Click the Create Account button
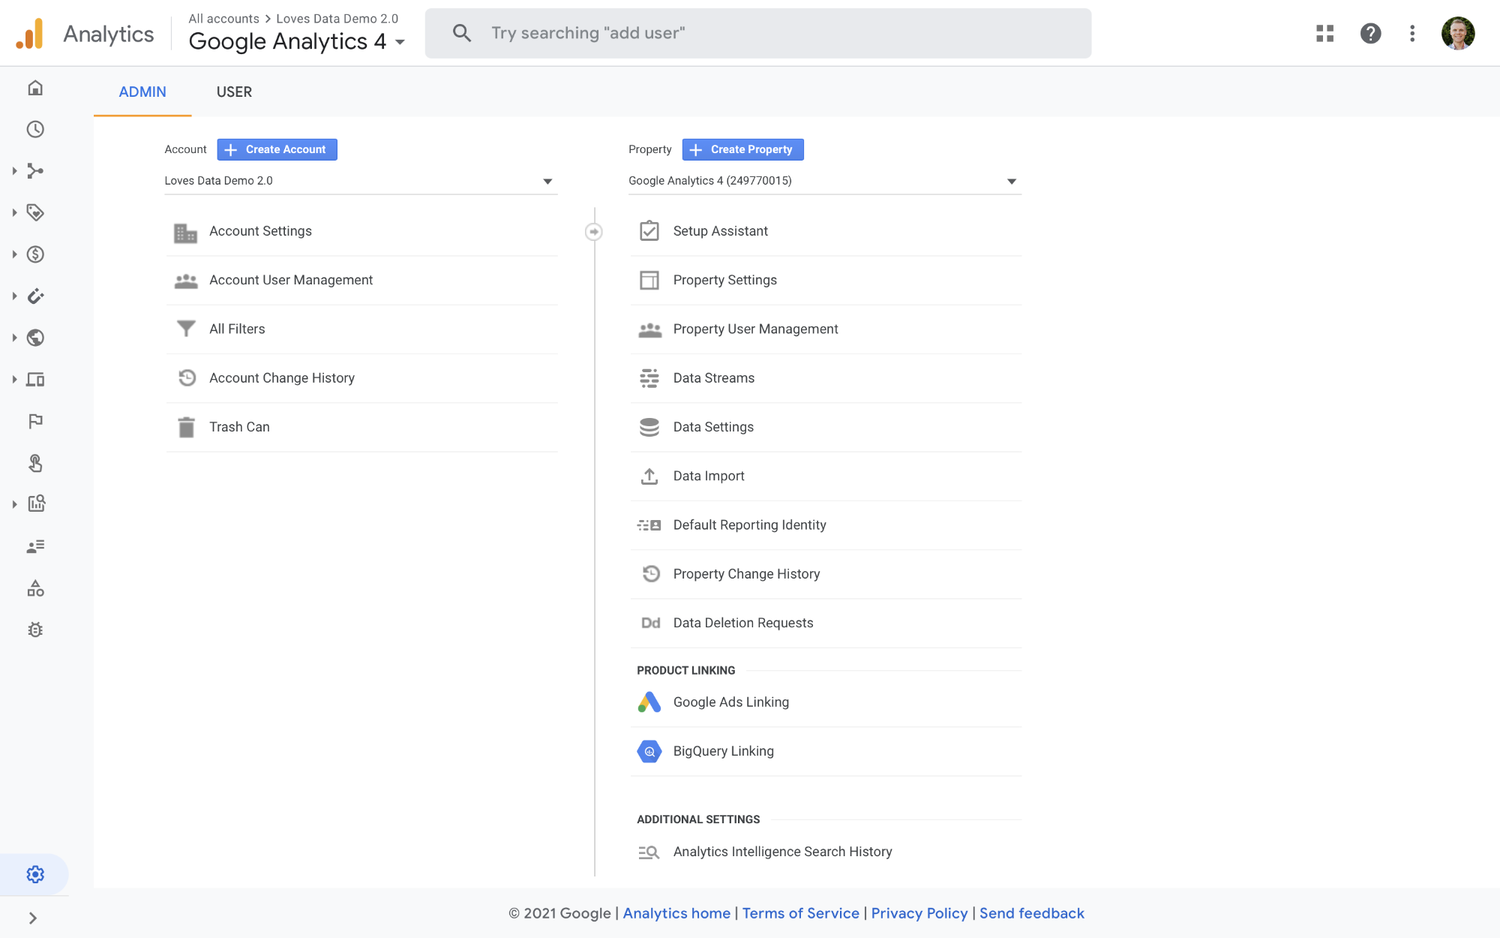Image resolution: width=1500 pixels, height=938 pixels. (277, 149)
